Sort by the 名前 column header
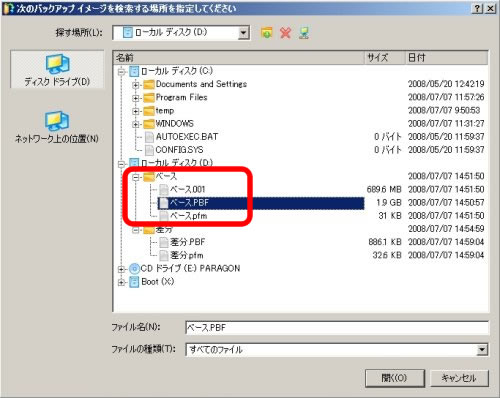The height and width of the screenshot is (398, 500). click(x=238, y=58)
